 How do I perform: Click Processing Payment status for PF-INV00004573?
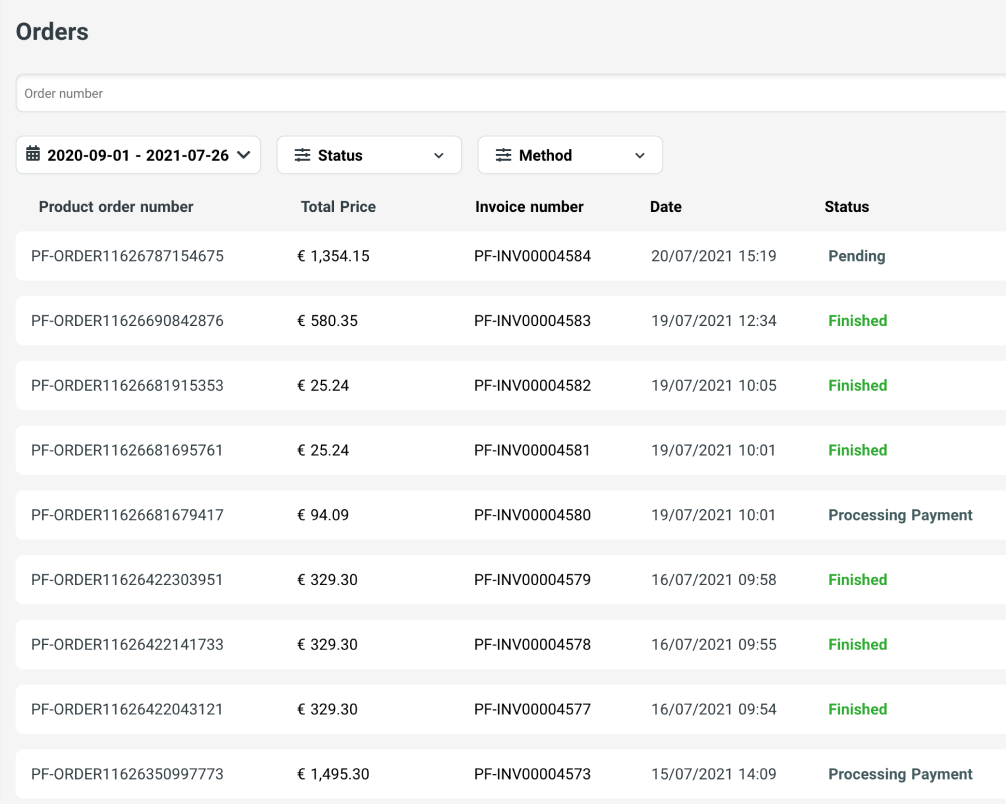900,774
